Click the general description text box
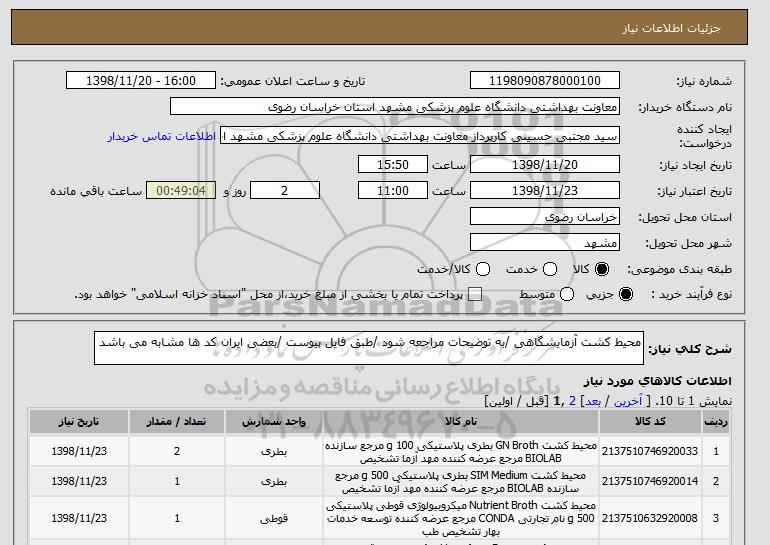The height and width of the screenshot is (545, 770). pos(369,348)
